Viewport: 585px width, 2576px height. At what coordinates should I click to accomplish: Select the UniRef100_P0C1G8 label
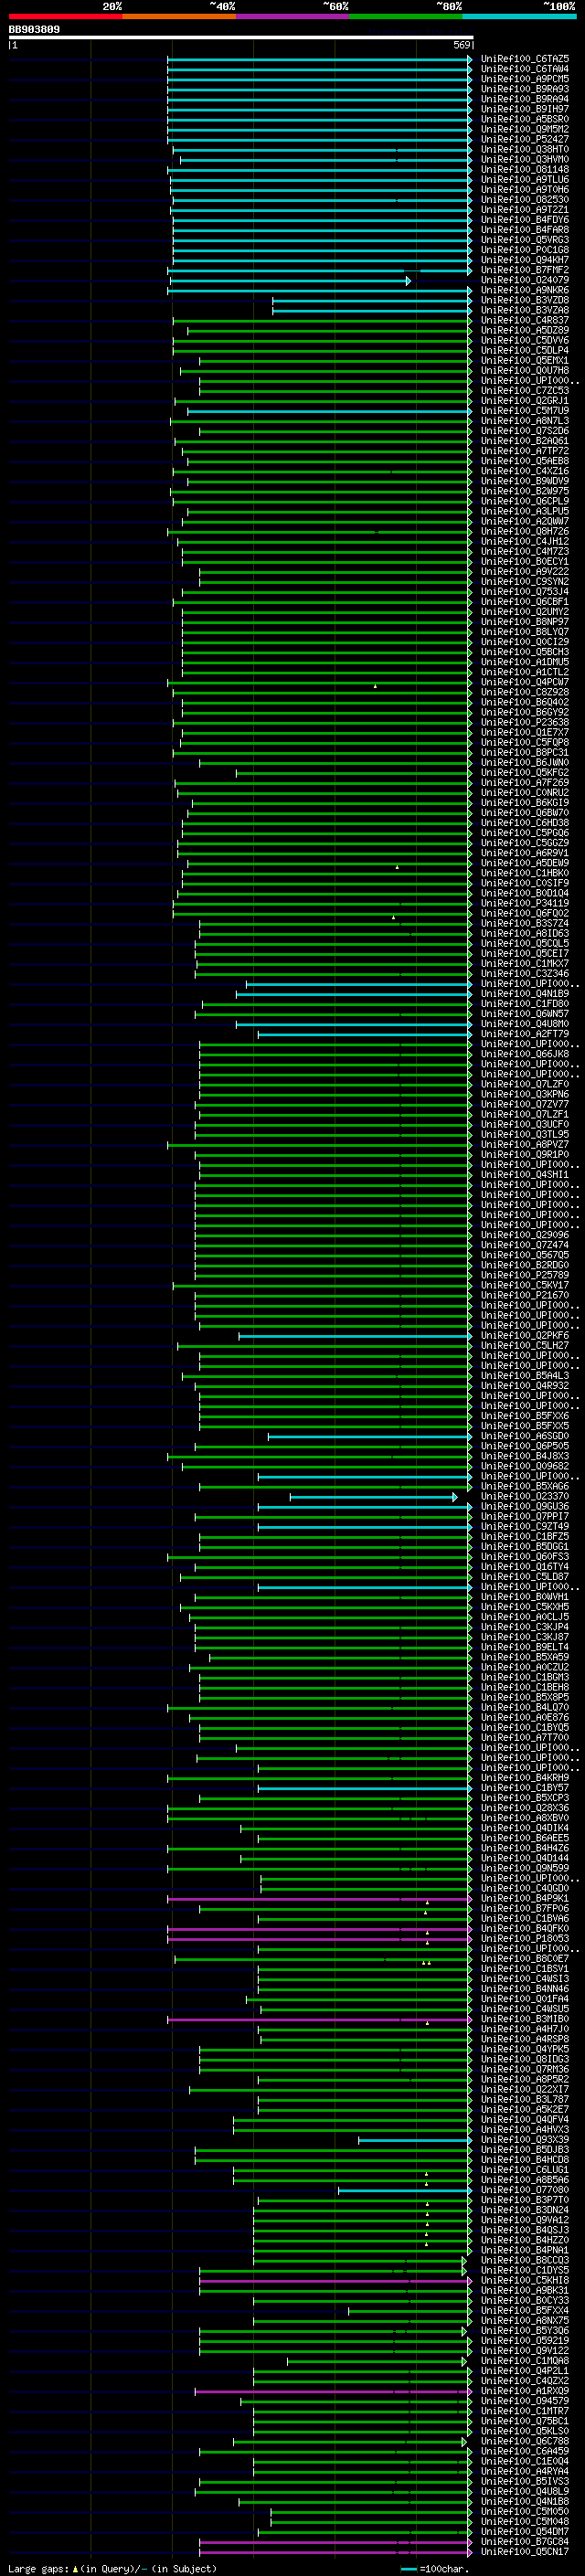tap(525, 250)
